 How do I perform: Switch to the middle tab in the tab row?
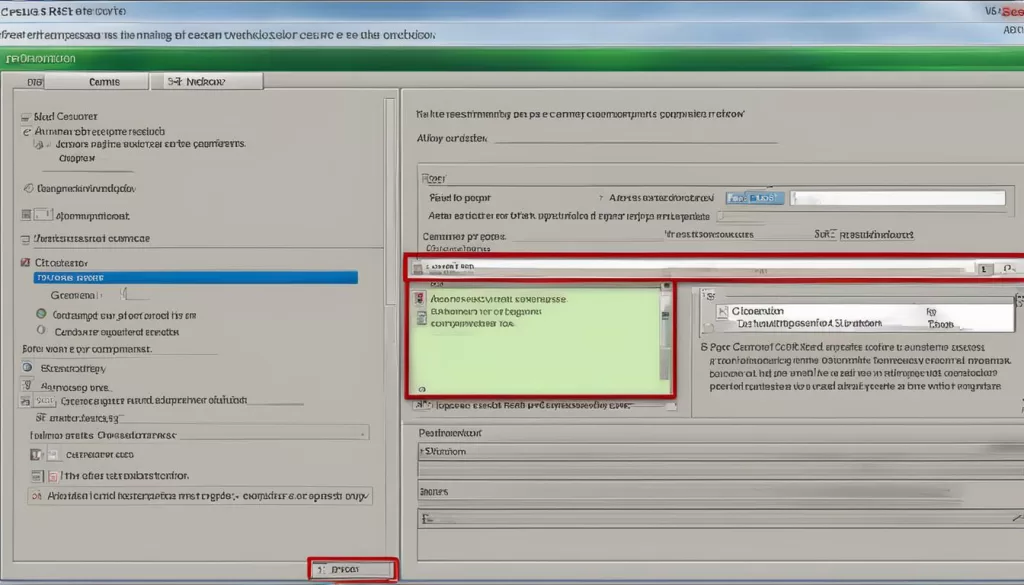tap(103, 82)
